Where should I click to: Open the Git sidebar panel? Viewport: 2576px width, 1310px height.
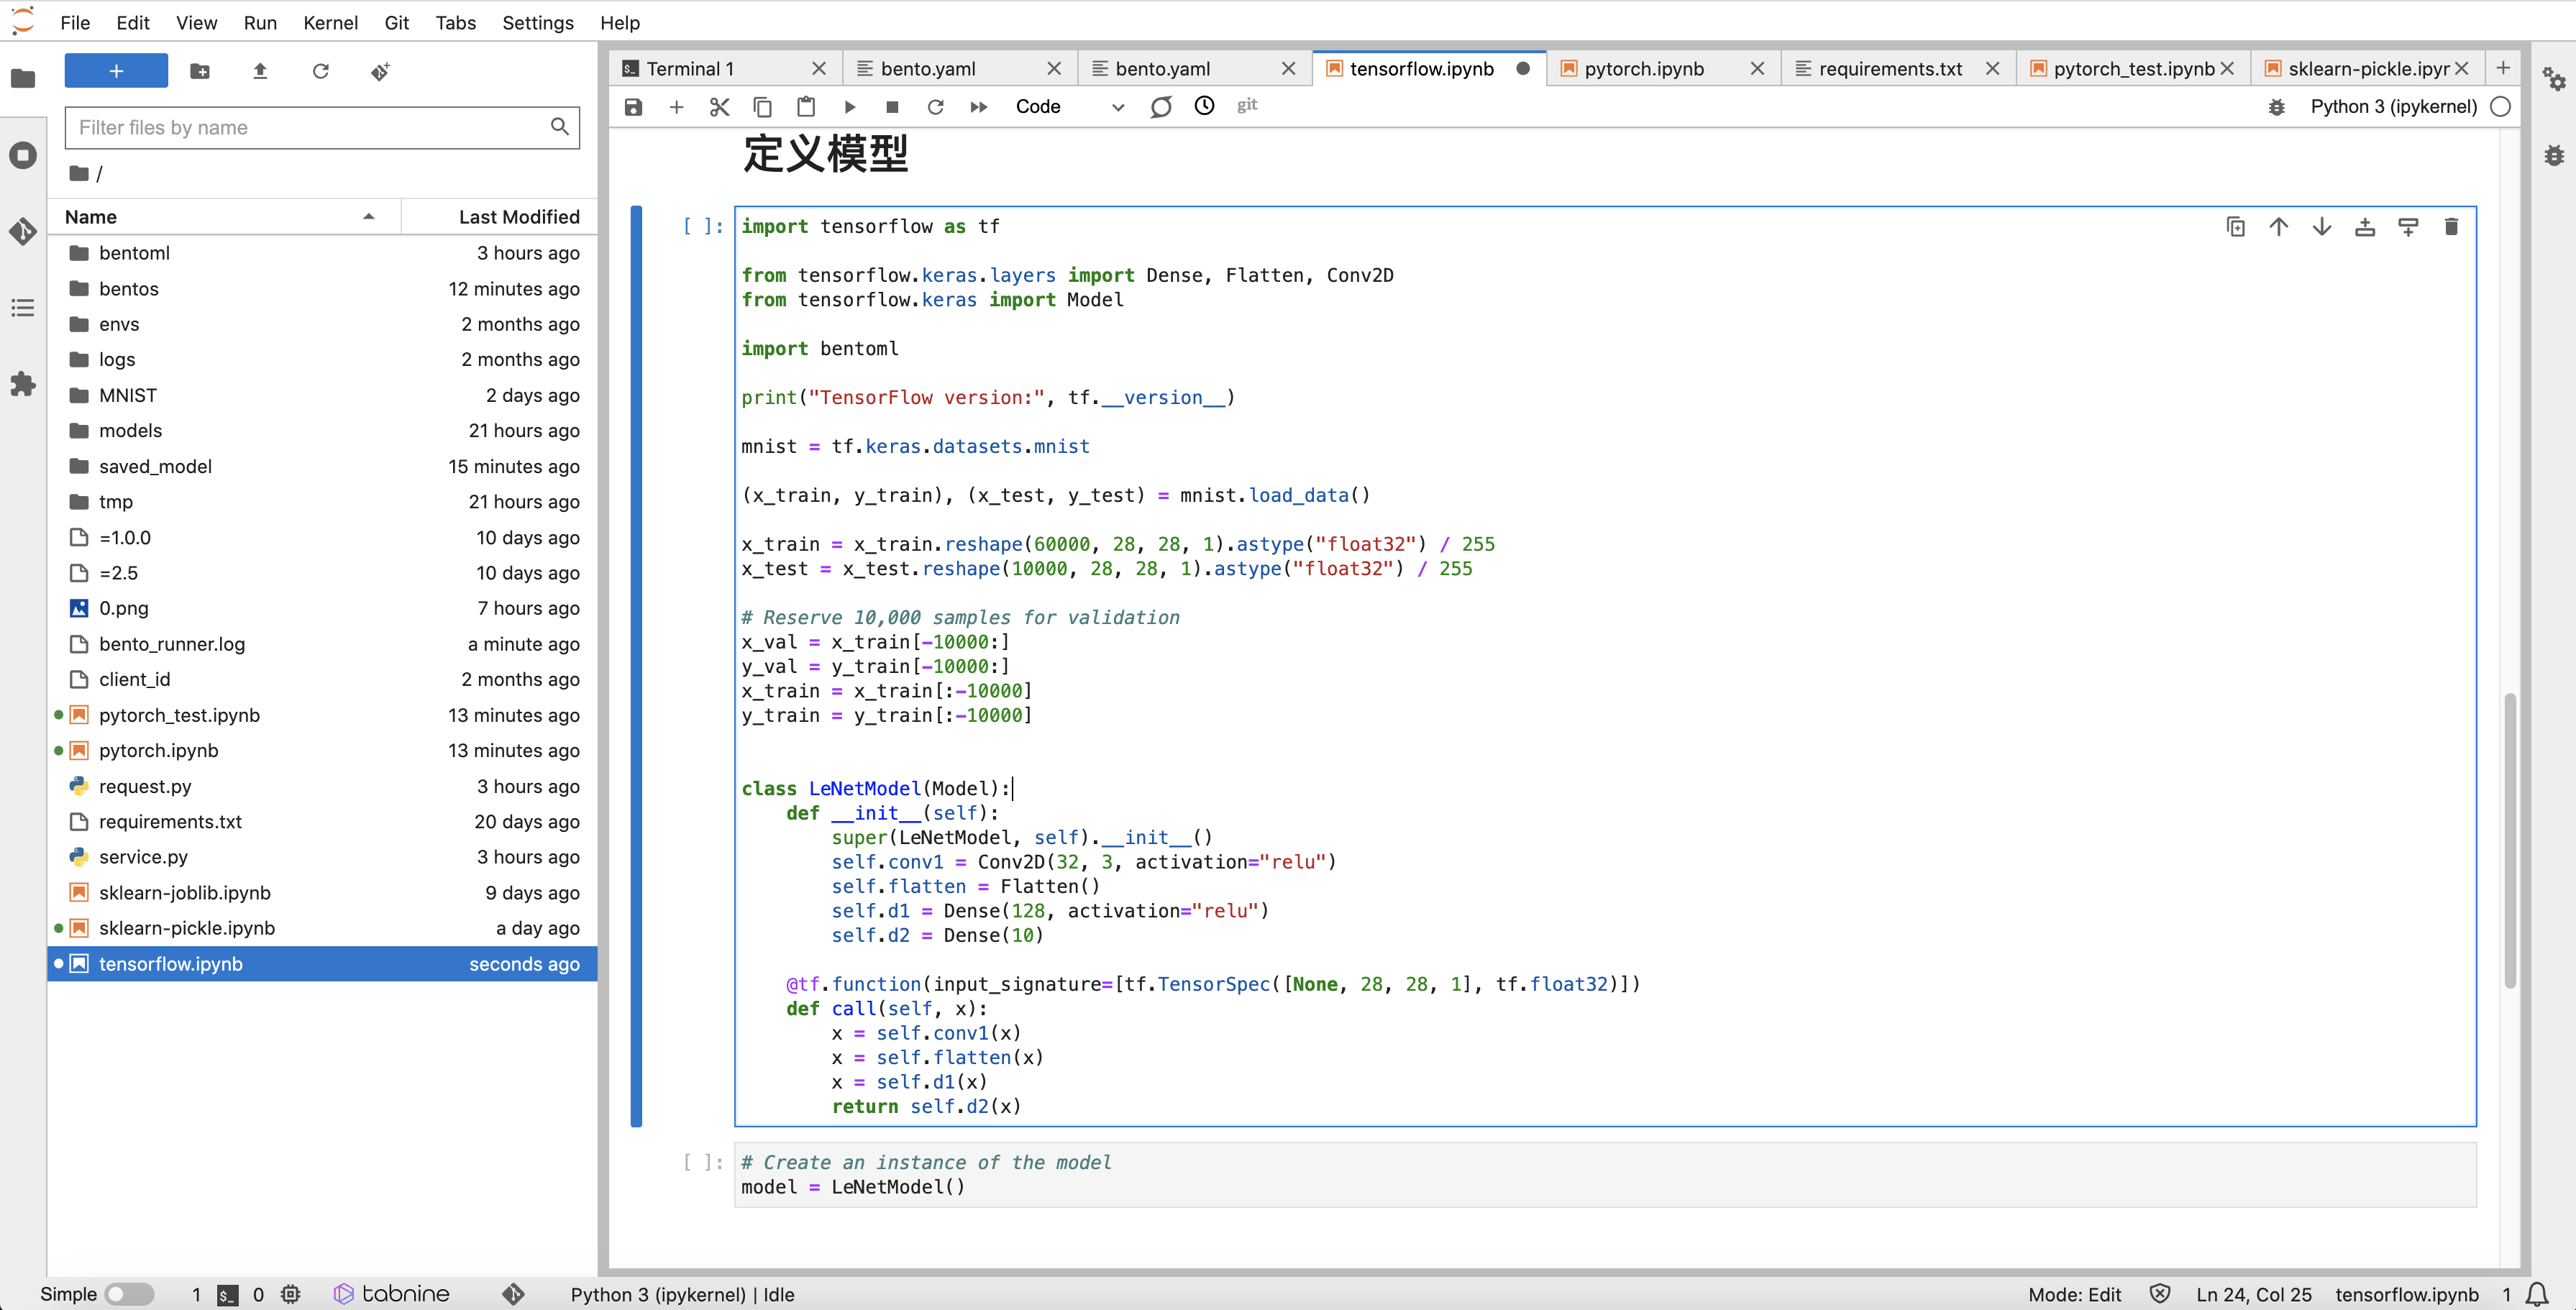click(23, 231)
